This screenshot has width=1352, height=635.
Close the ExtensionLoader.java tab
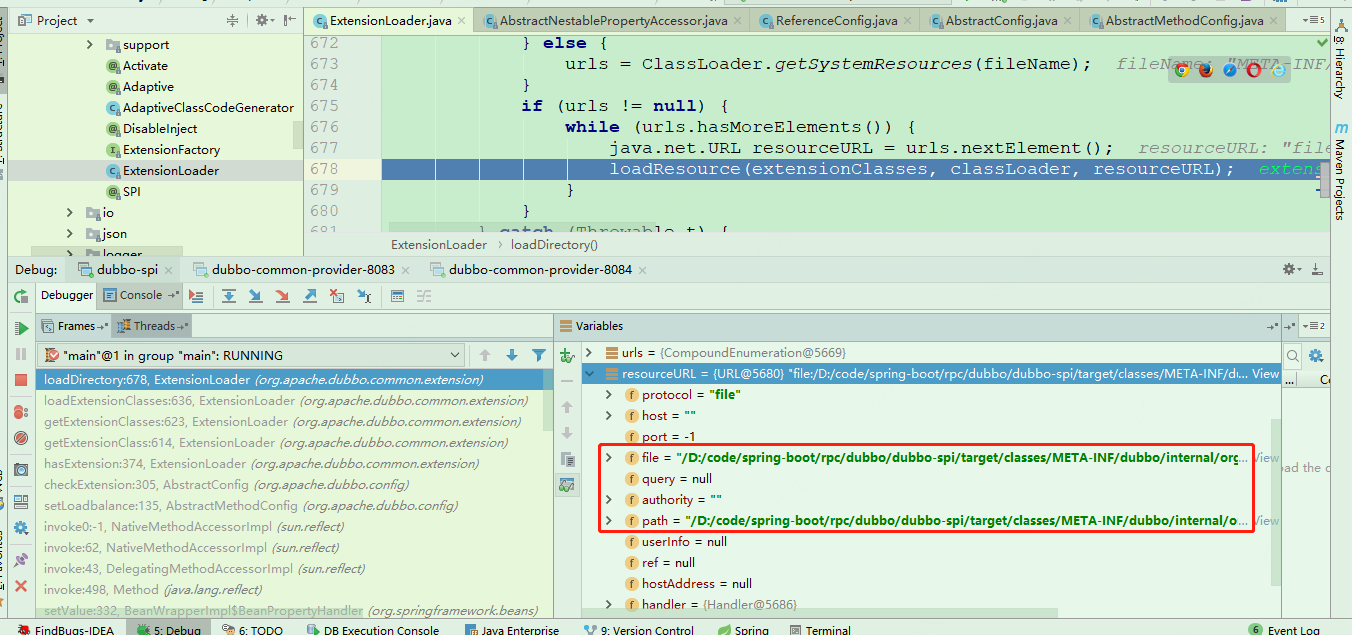[463, 21]
